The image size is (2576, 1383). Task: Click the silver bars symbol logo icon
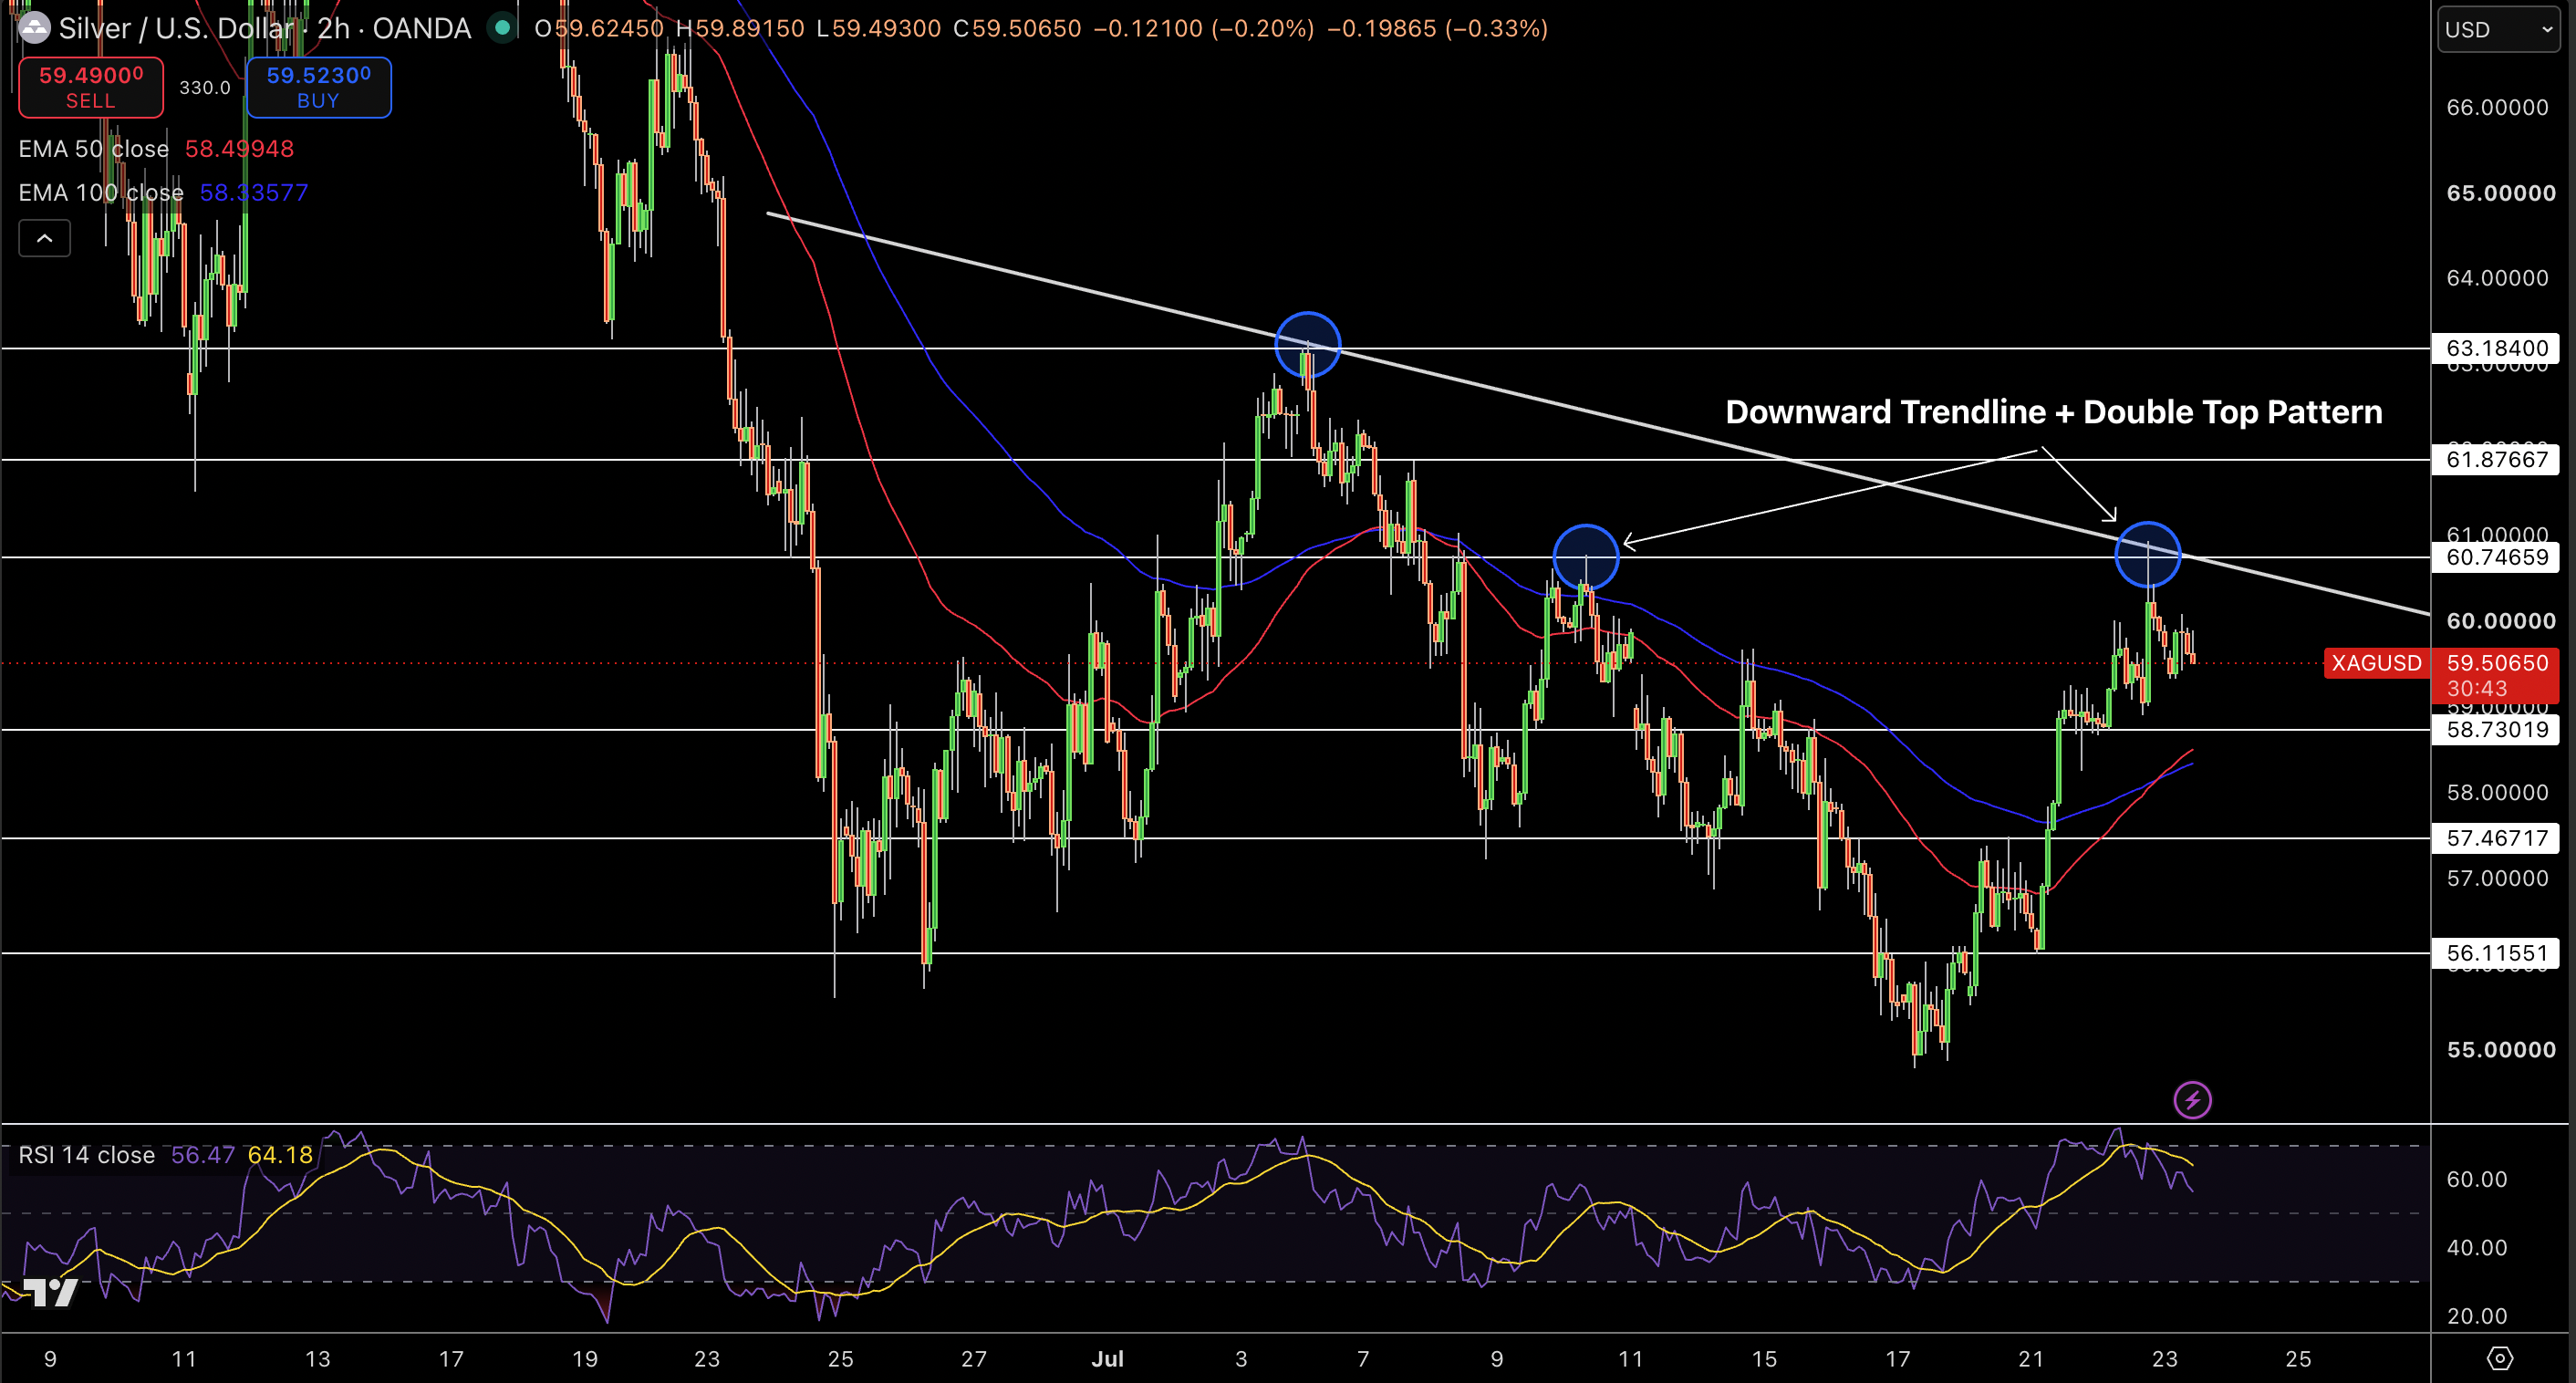coord(34,28)
